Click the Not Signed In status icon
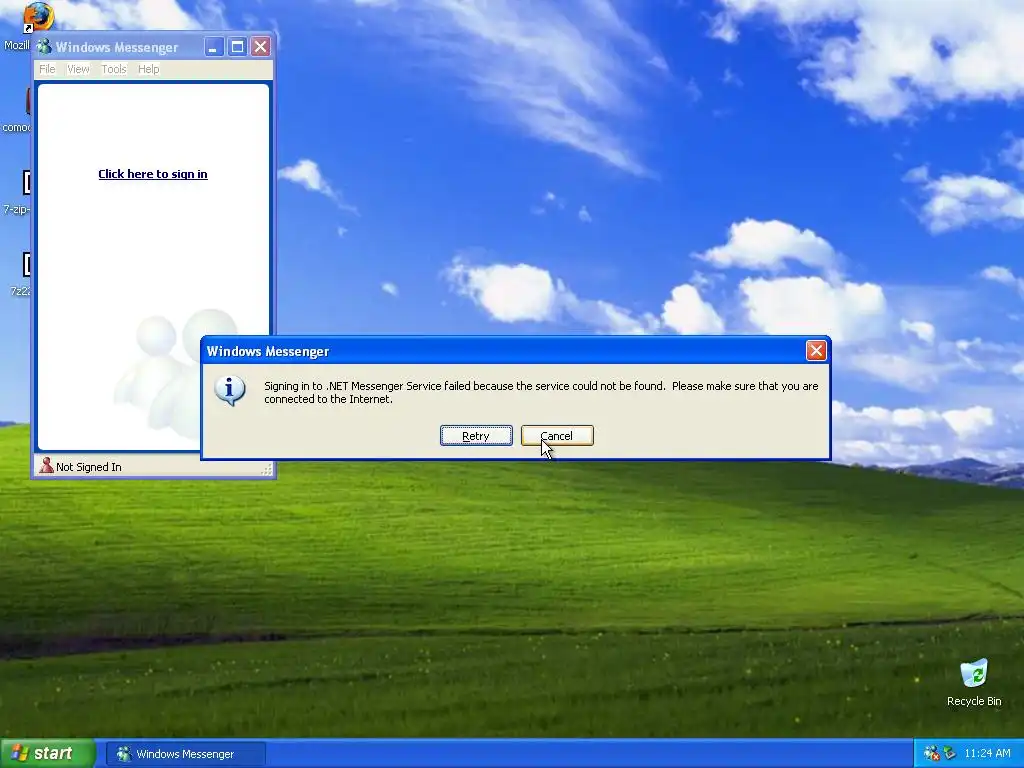 pyautogui.click(x=46, y=466)
